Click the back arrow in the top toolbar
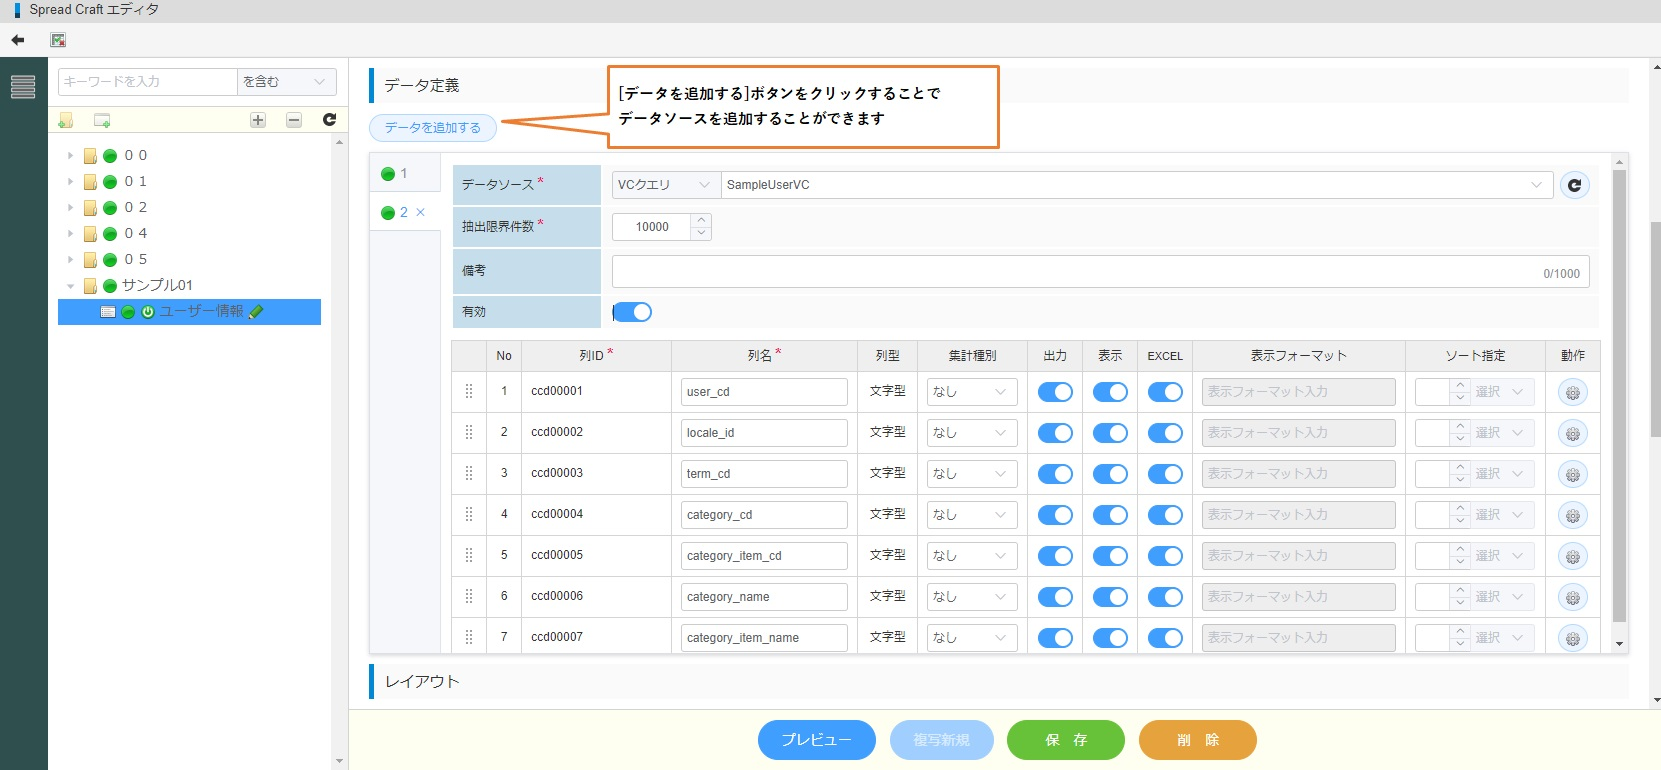The height and width of the screenshot is (770, 1661). coord(17,40)
